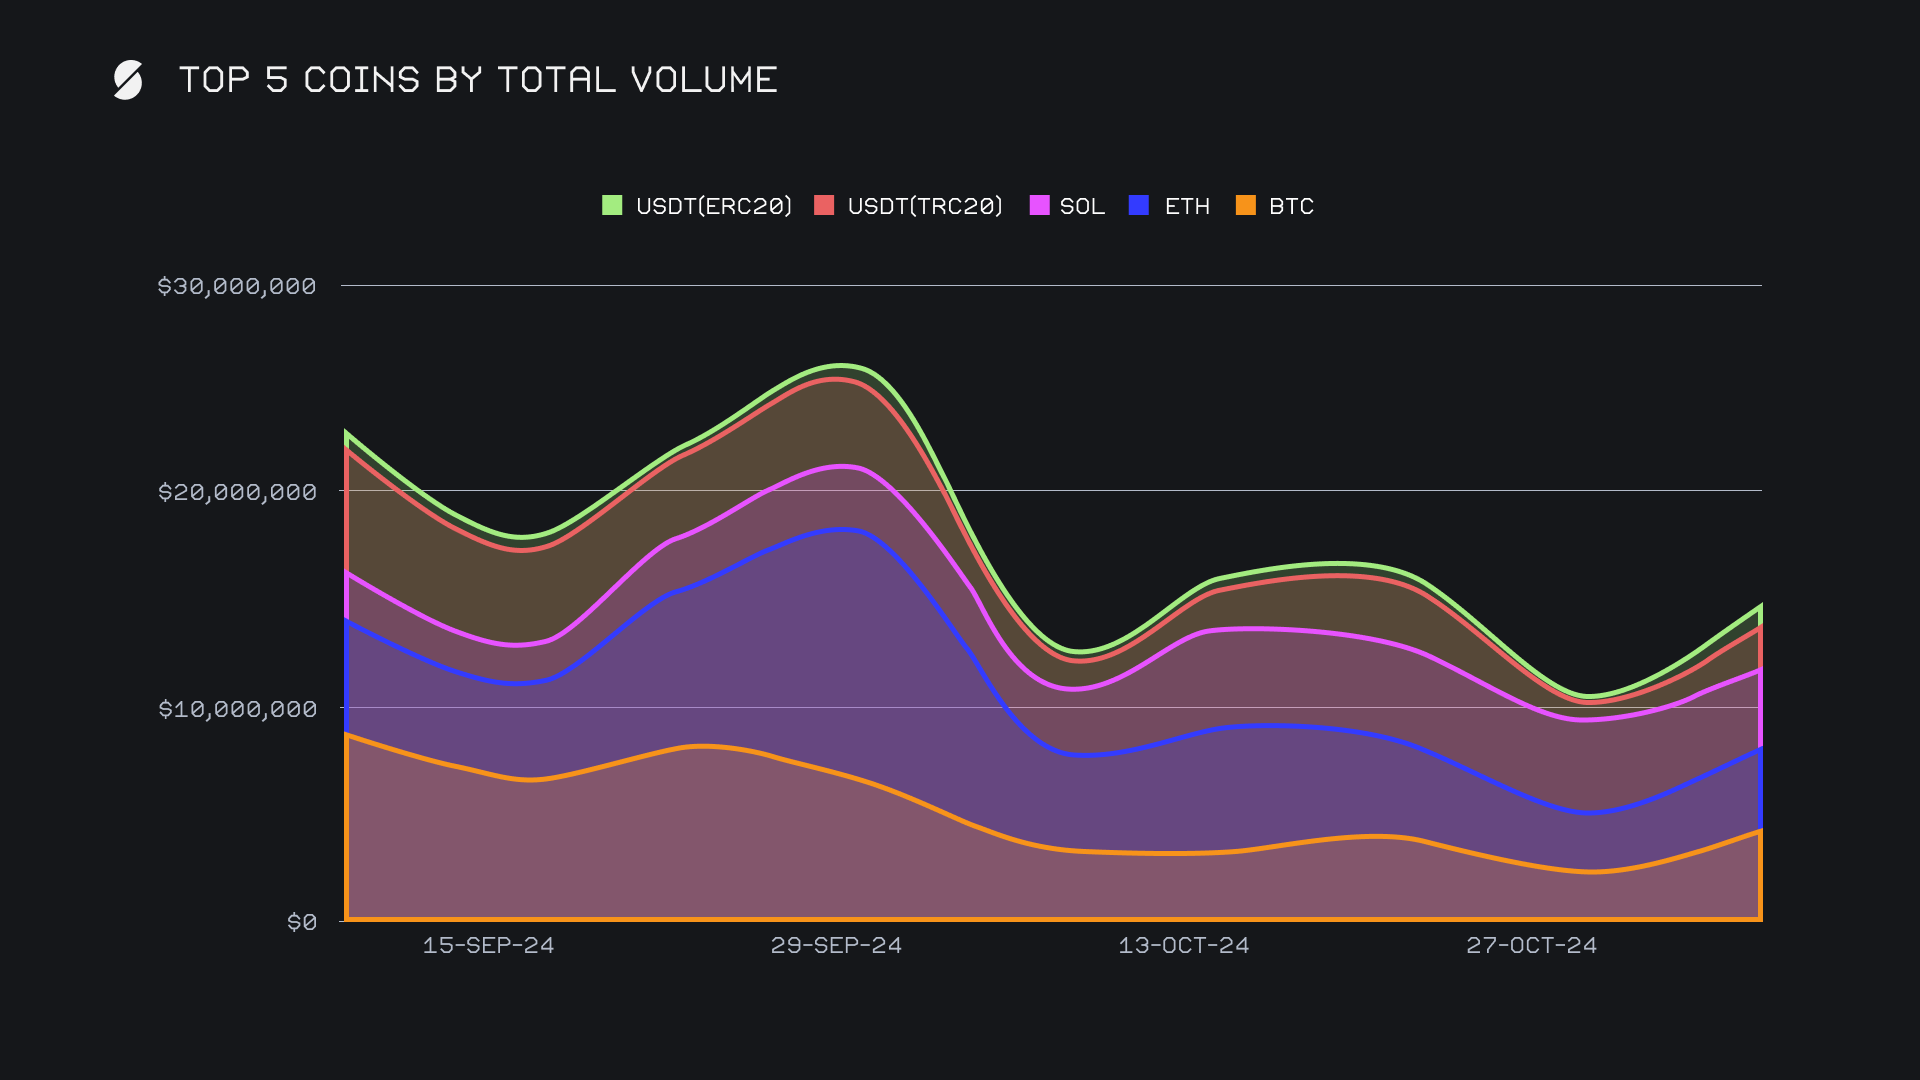This screenshot has width=1920, height=1080.
Task: Click the logo icon beside the title
Action: click(128, 80)
